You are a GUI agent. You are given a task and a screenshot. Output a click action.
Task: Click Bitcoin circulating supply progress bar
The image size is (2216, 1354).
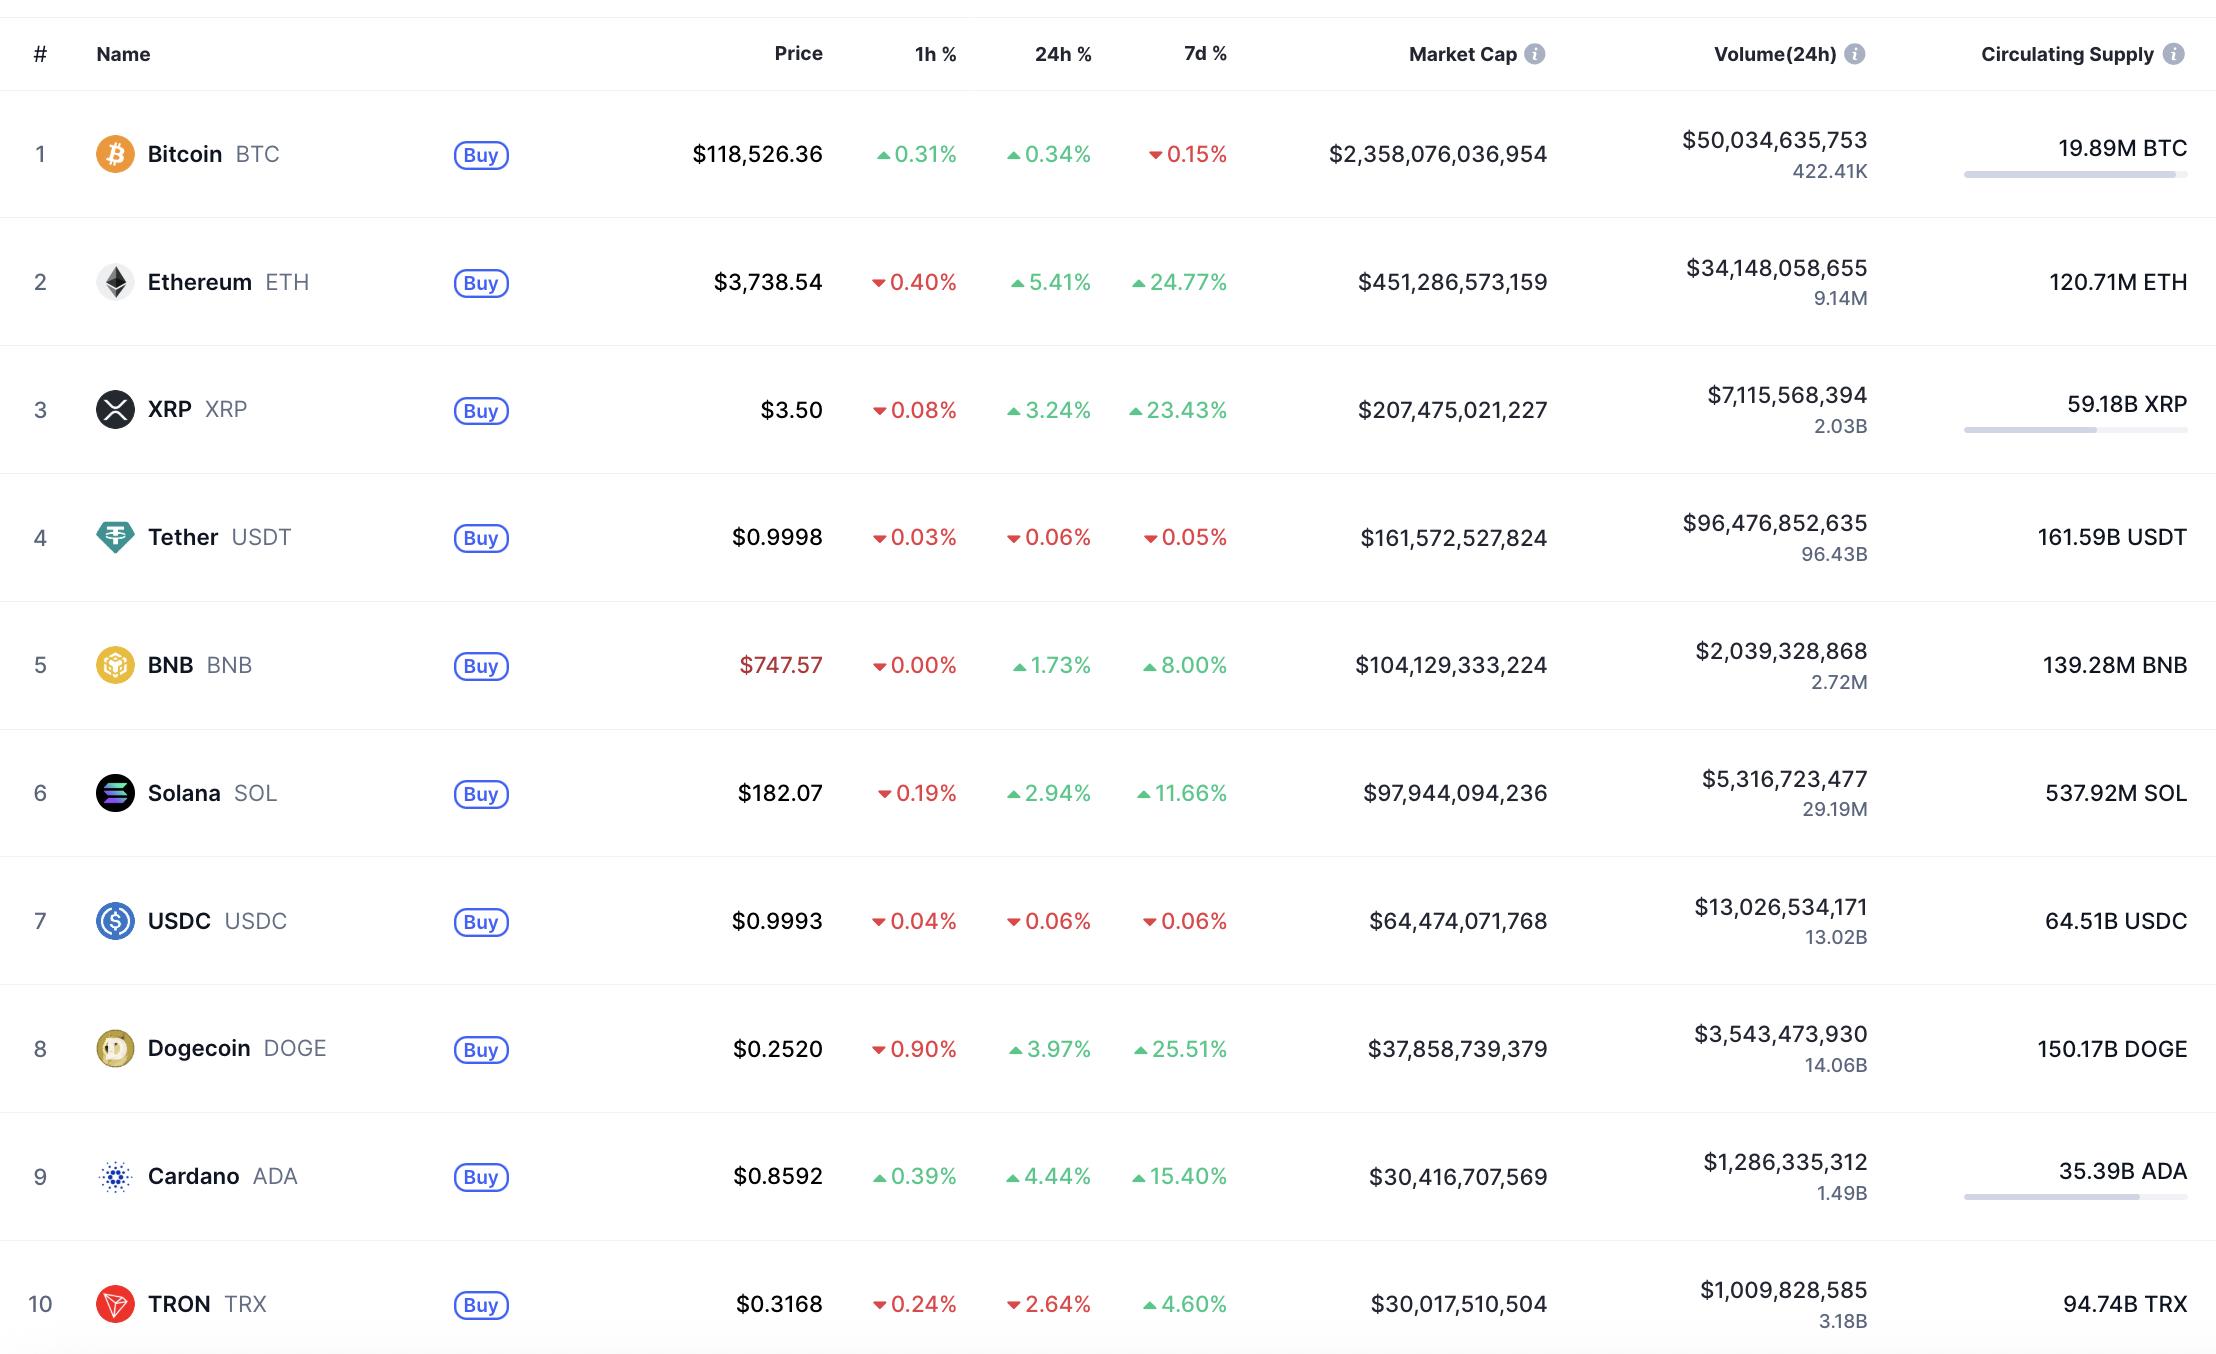(2074, 175)
